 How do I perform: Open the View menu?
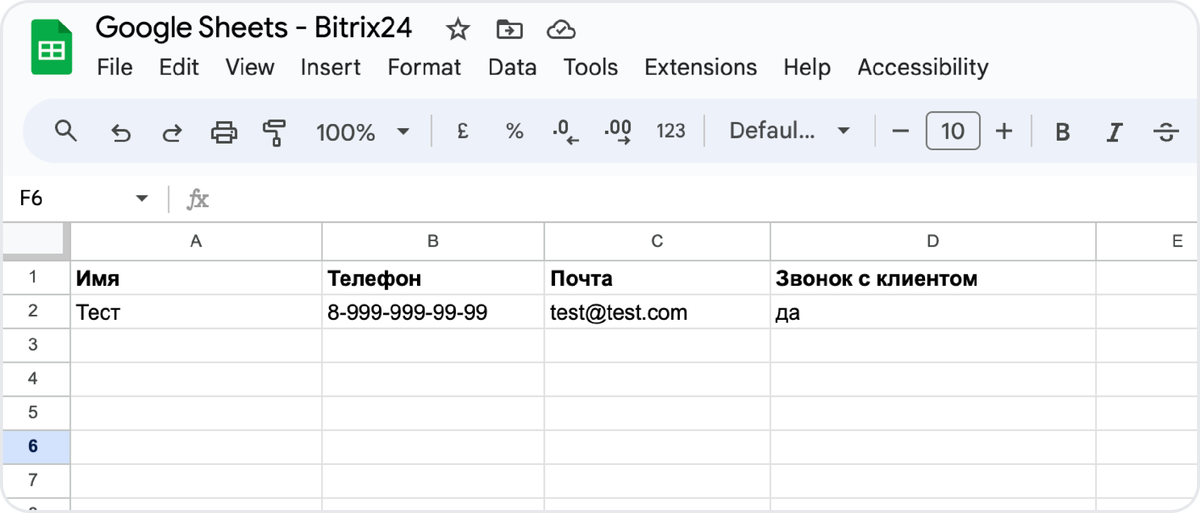coord(250,67)
